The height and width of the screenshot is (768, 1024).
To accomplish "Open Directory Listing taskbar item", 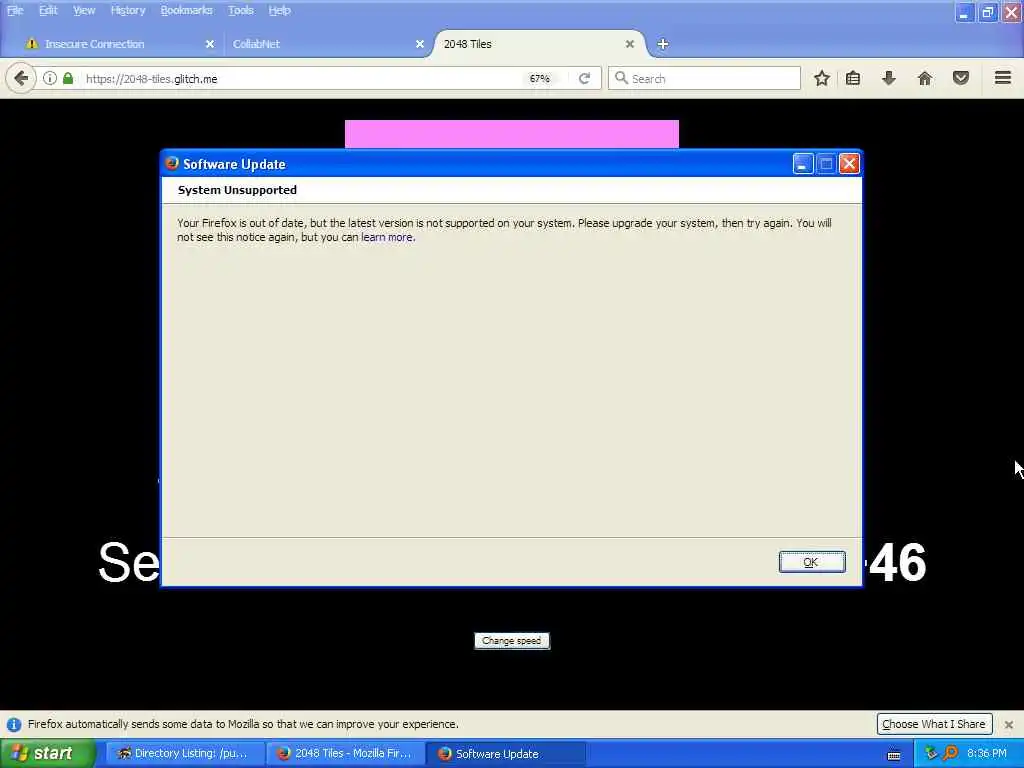I will click(x=185, y=754).
